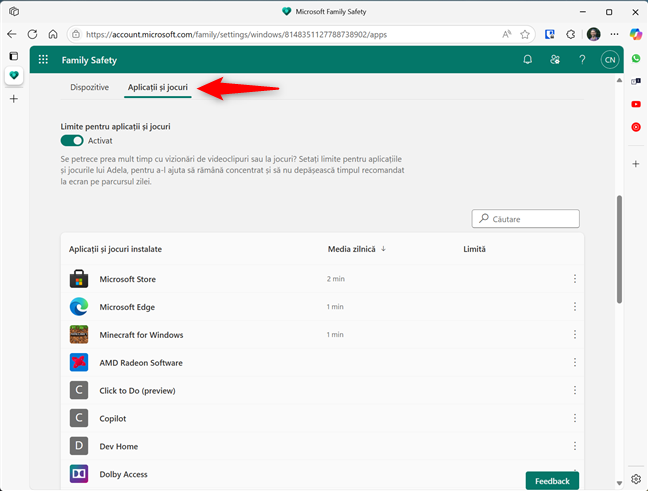Open Dev Home app details
The height and width of the screenshot is (491, 648).
coord(119,446)
